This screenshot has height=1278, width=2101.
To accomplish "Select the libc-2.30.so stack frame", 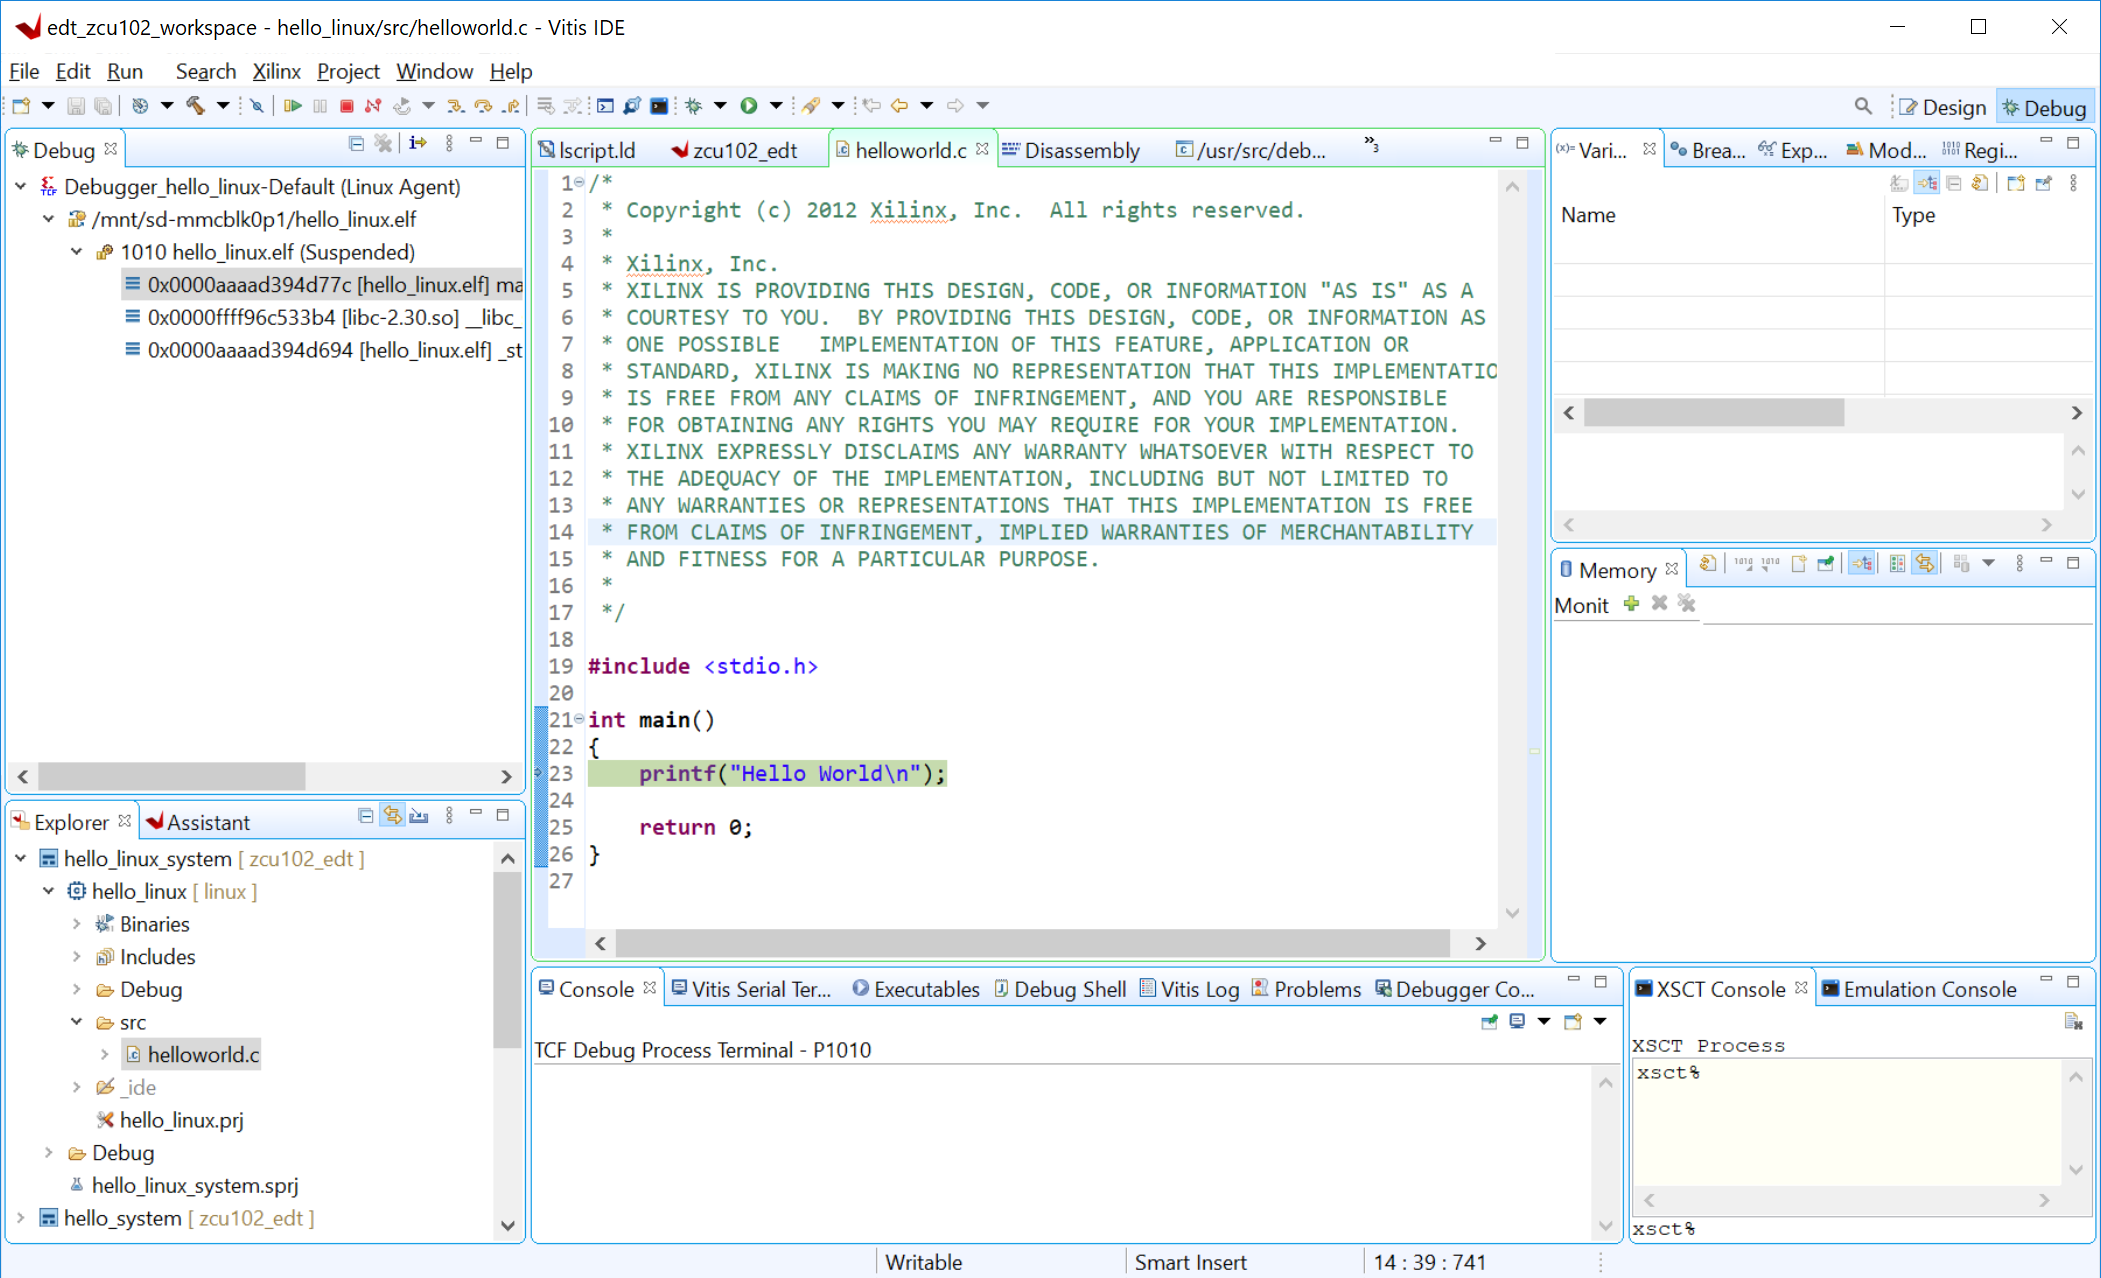I will click(x=324, y=317).
